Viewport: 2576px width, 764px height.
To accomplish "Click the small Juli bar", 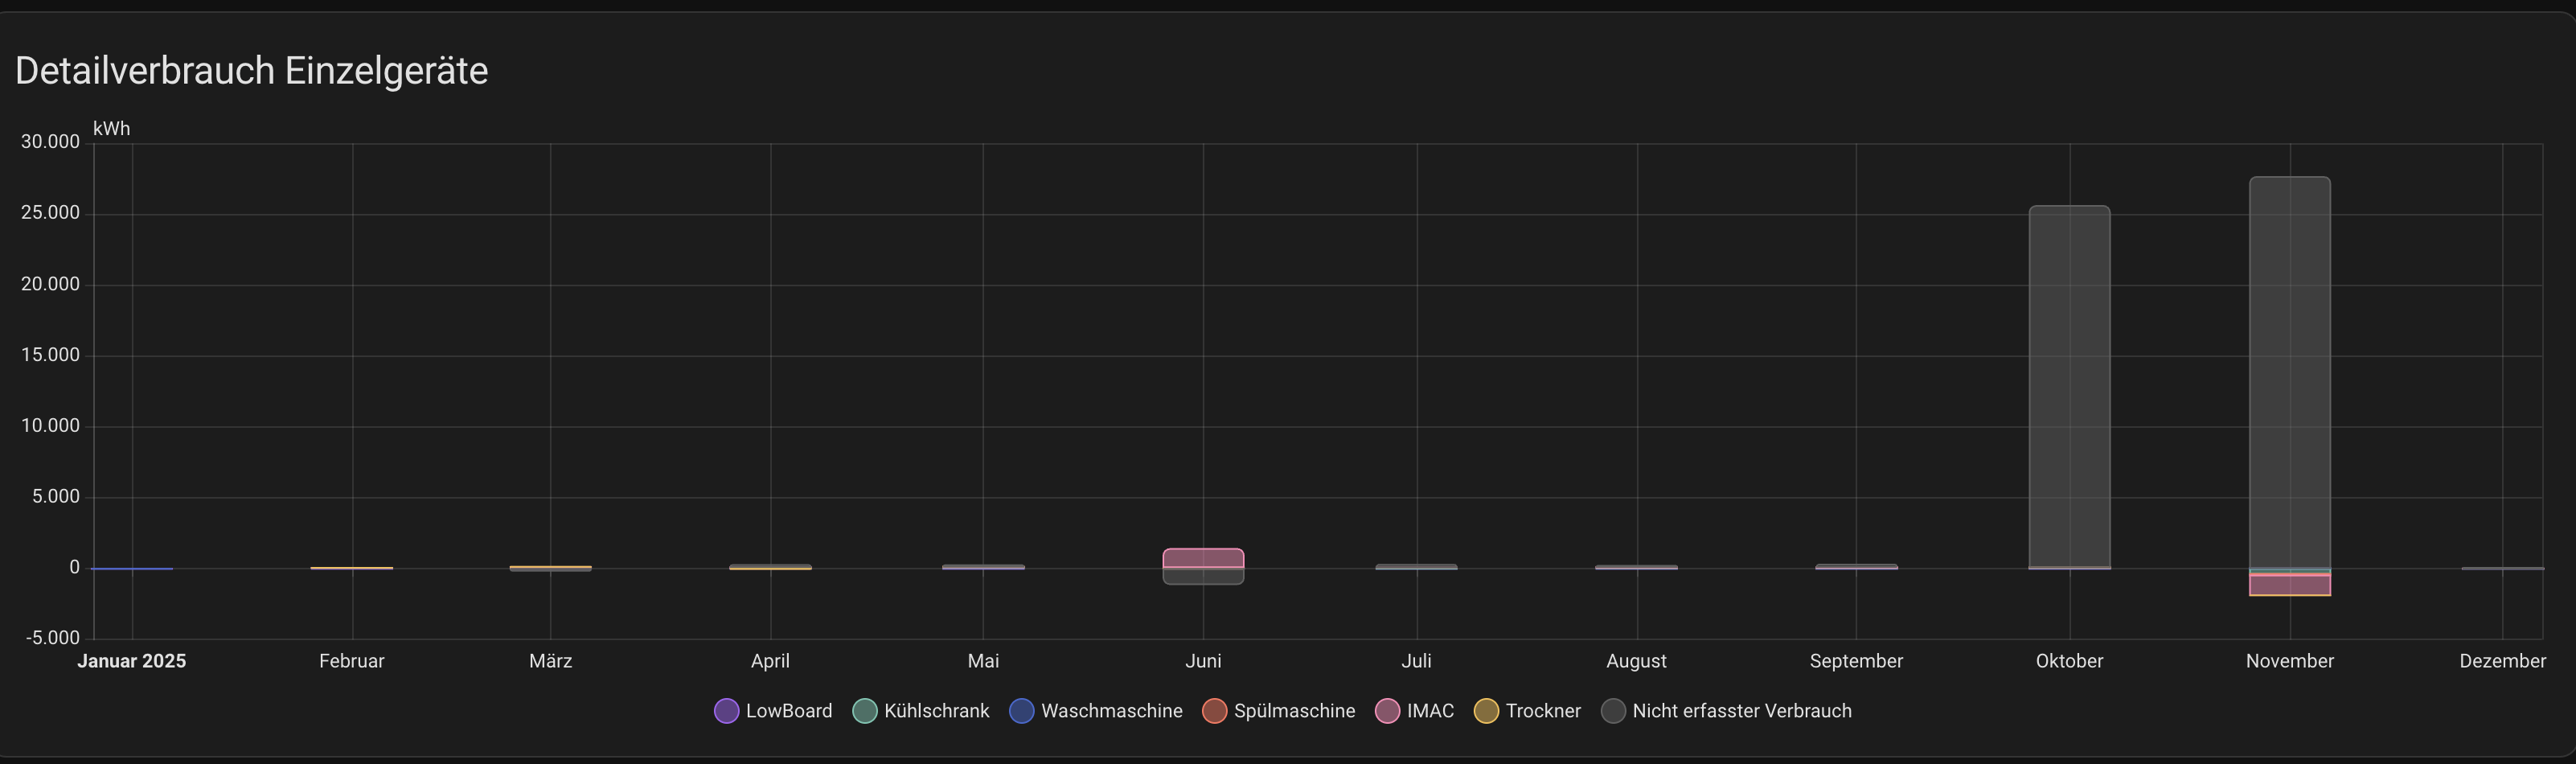I will pyautogui.click(x=1416, y=567).
